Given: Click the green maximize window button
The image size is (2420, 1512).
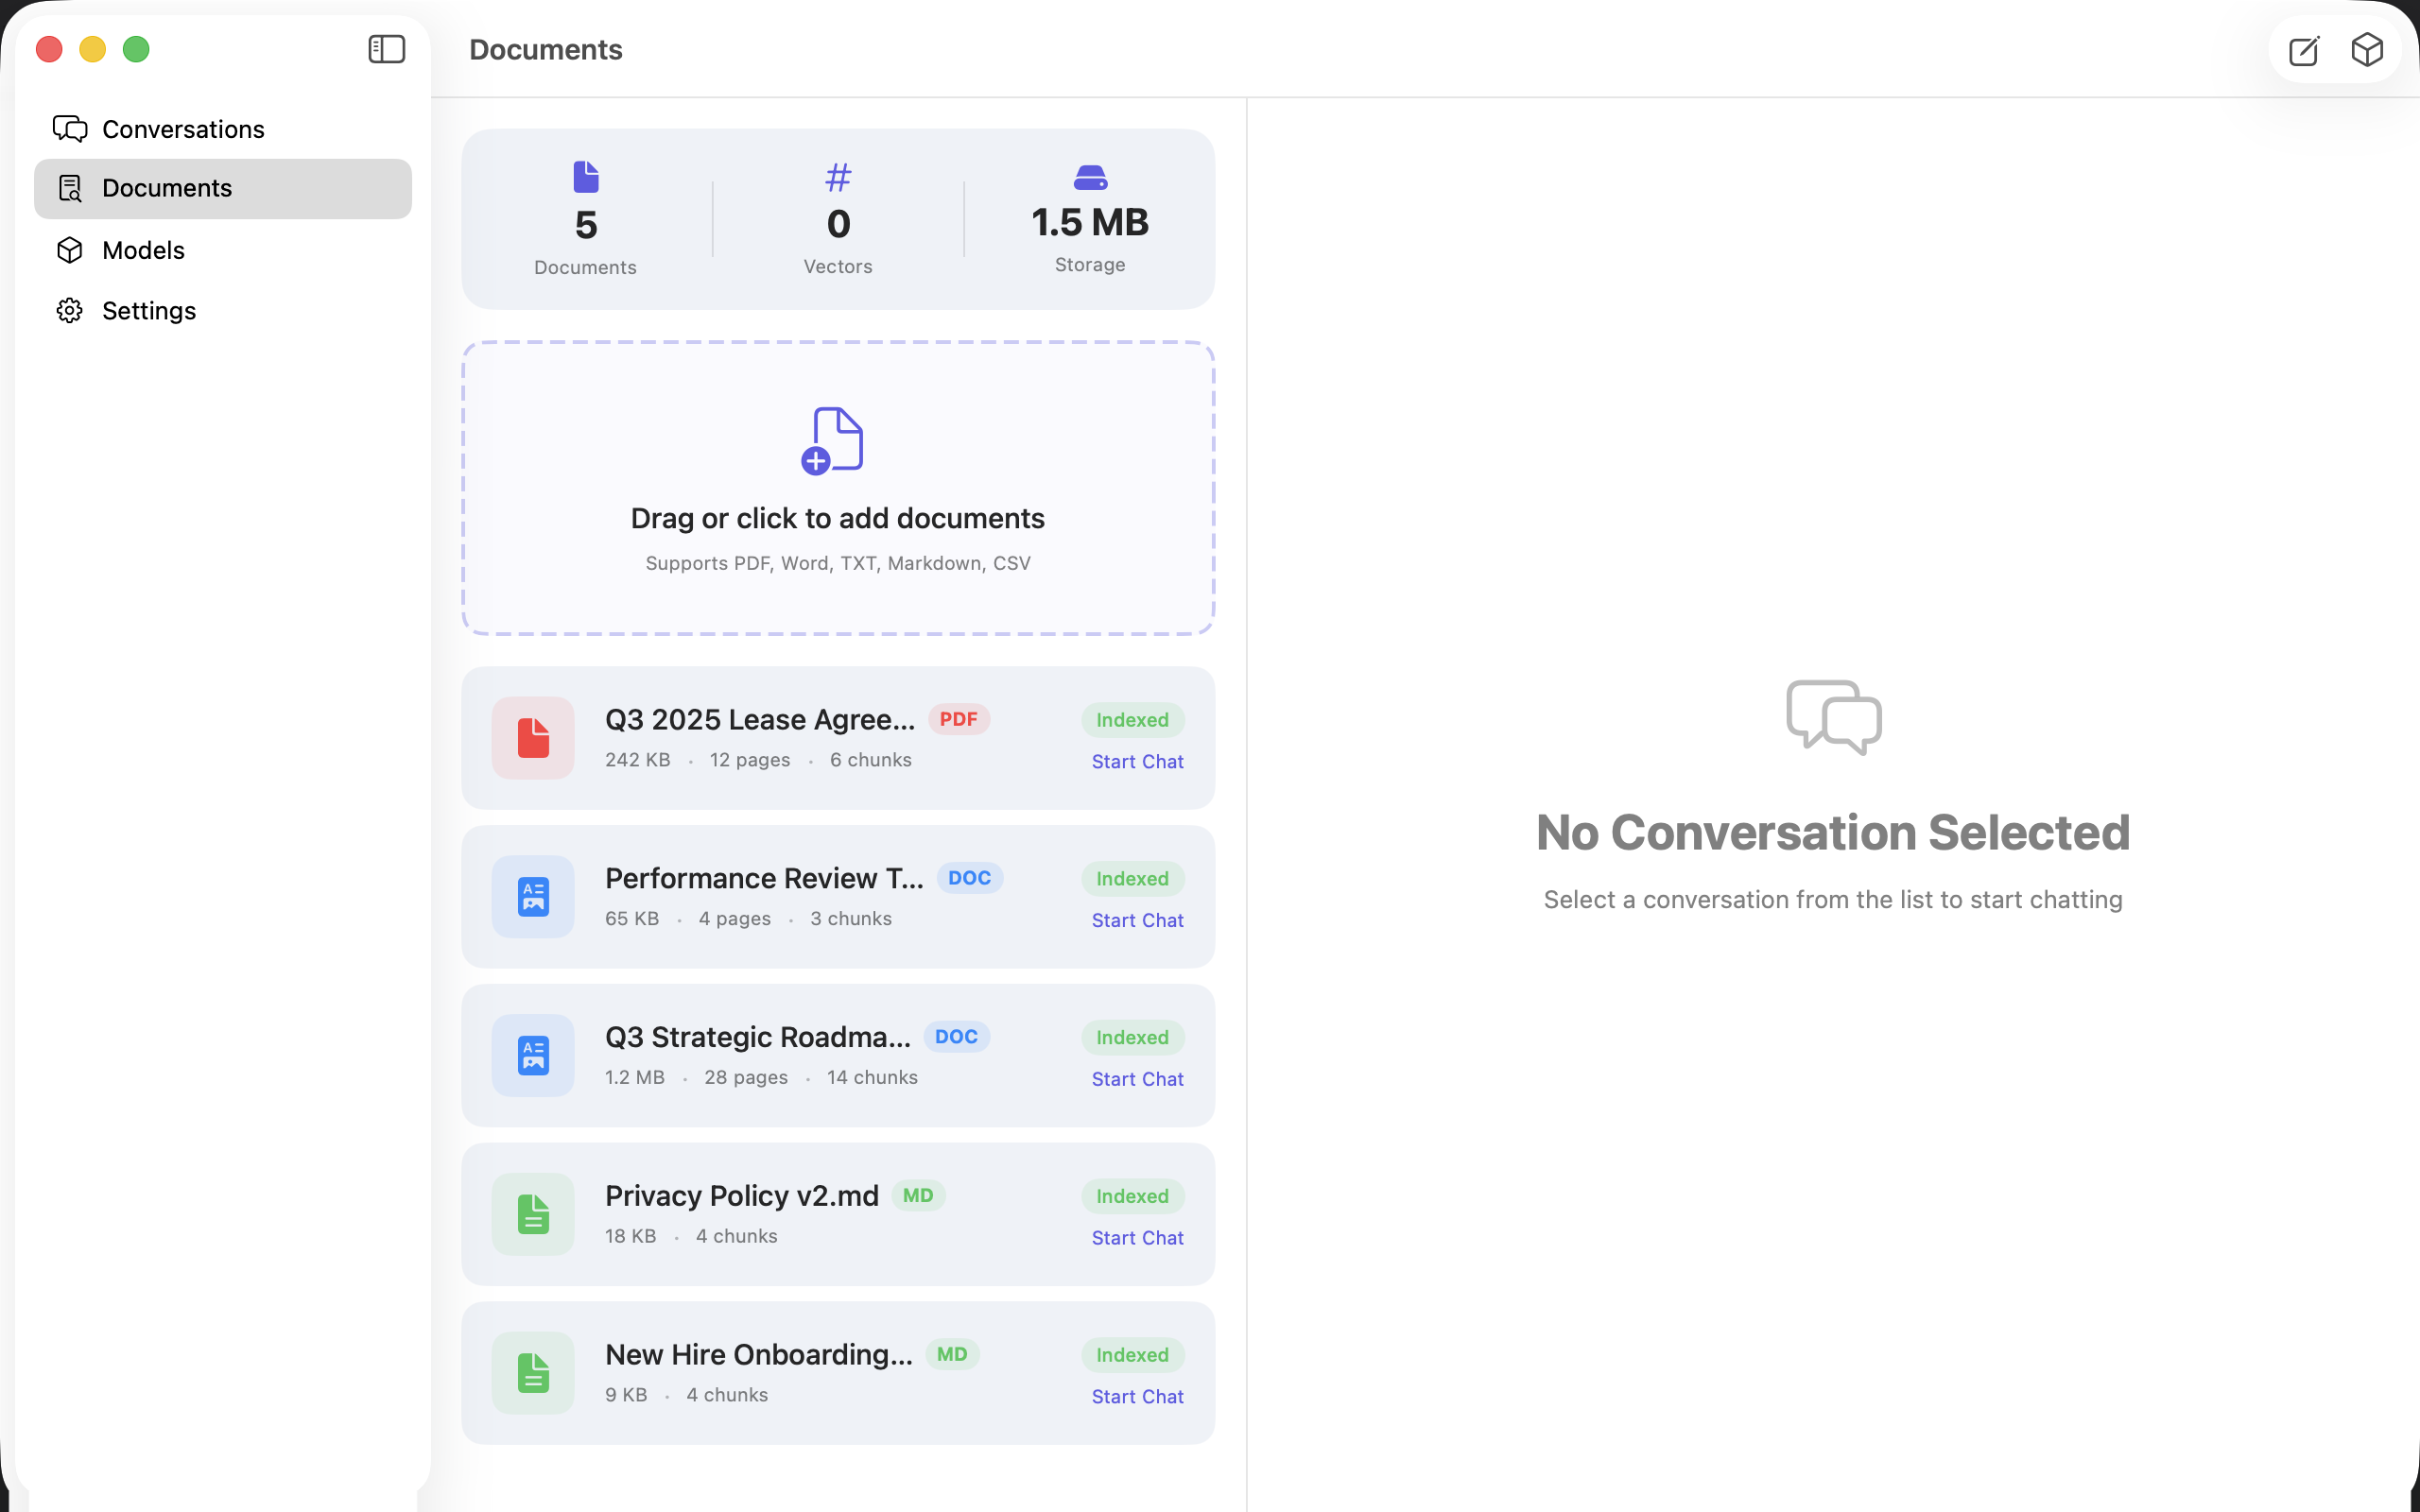Looking at the screenshot, I should tap(136, 49).
